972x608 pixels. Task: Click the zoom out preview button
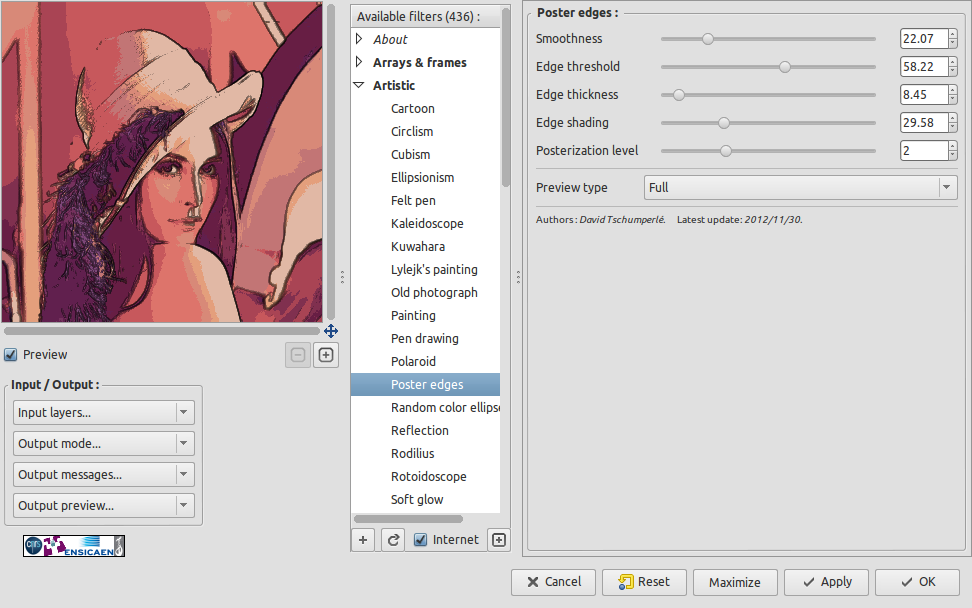pos(297,355)
